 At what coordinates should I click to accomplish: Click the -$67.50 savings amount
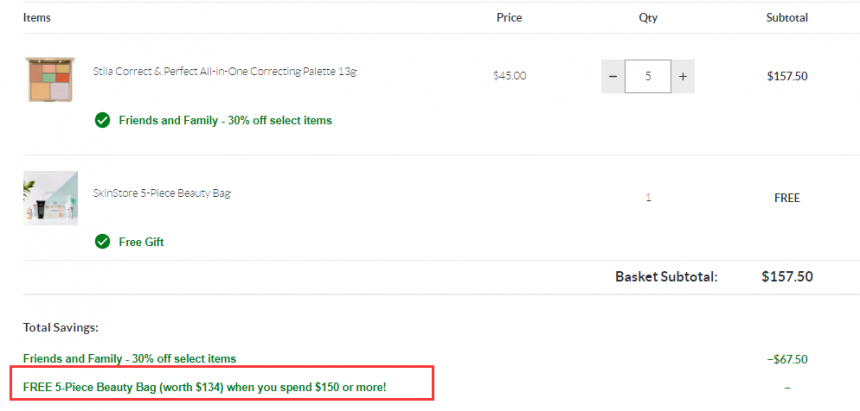point(788,359)
